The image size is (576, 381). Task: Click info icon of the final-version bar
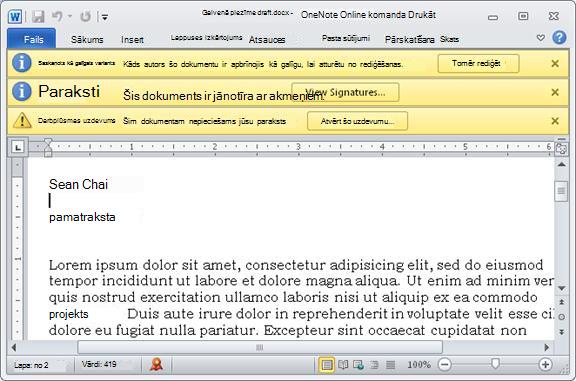pyautogui.click(x=22, y=63)
